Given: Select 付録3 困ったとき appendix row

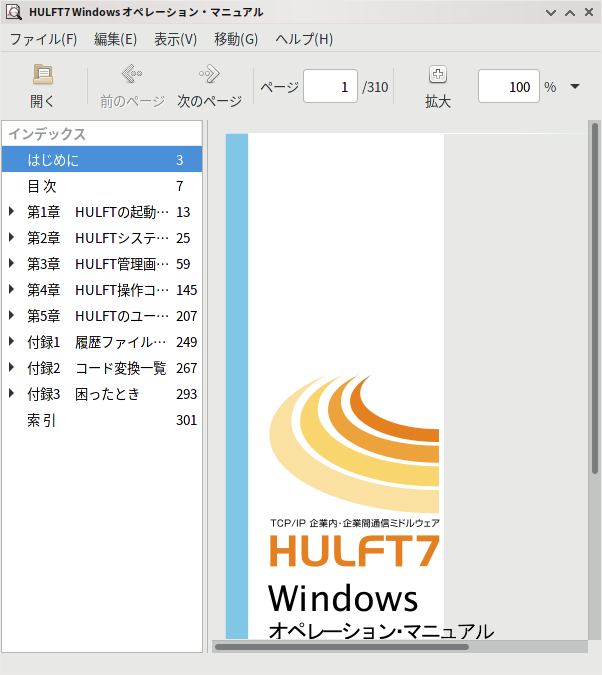Looking at the screenshot, I should point(102,393).
